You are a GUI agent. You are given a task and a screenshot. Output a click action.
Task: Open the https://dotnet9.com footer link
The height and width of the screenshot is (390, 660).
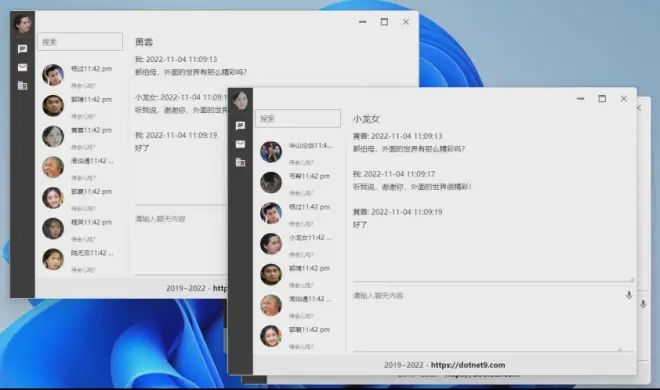(468, 365)
